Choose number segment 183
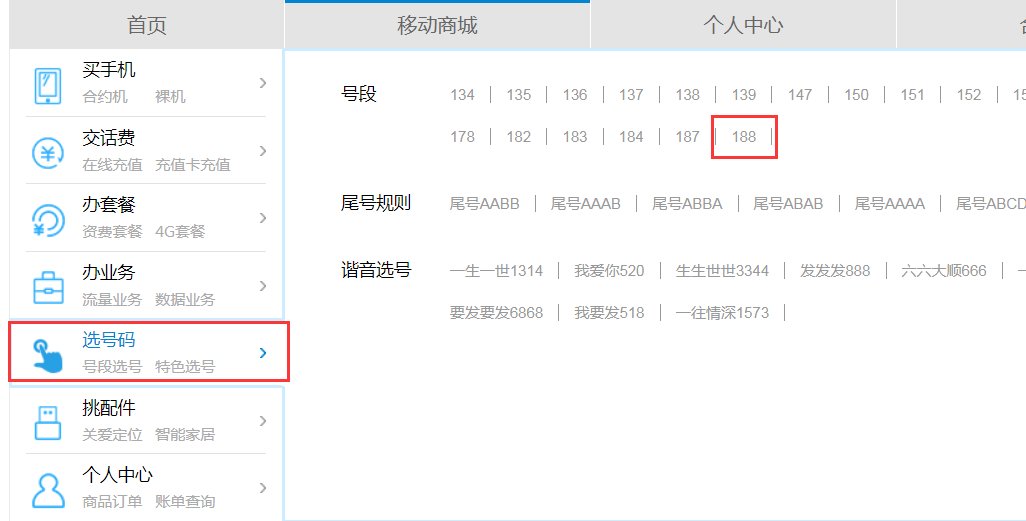Image resolution: width=1026 pixels, height=521 pixels. [x=575, y=137]
